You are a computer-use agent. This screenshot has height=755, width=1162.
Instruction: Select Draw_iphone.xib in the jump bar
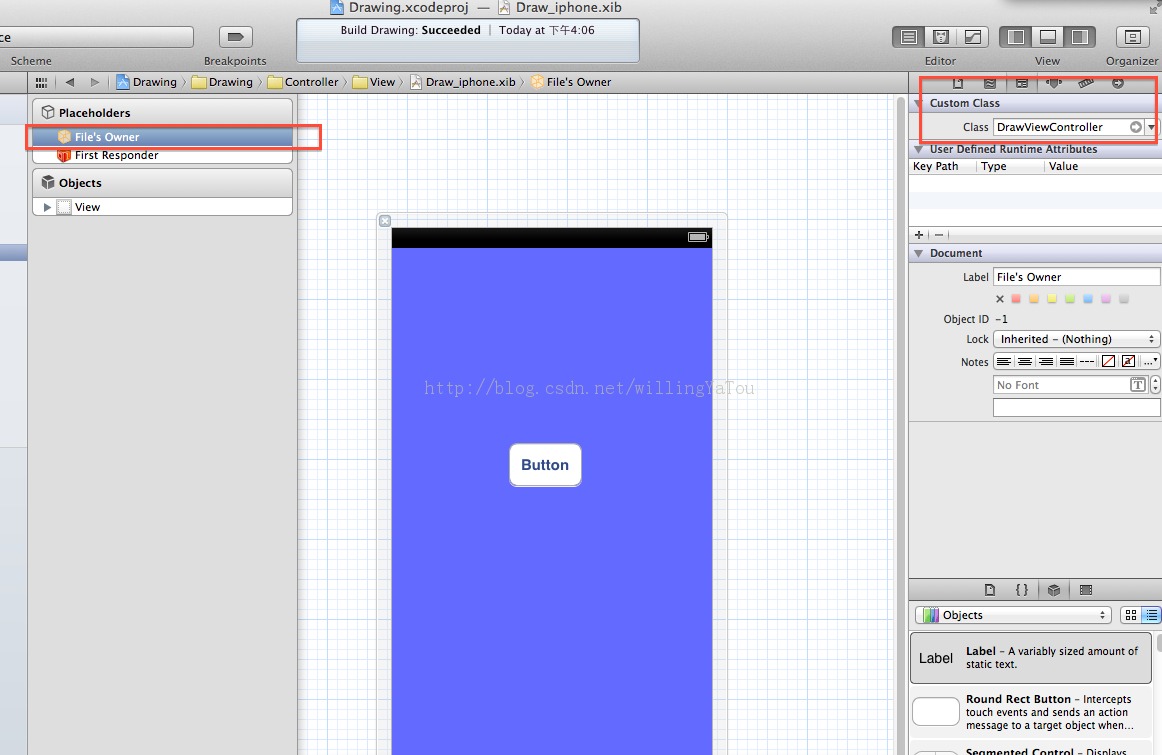click(x=470, y=82)
